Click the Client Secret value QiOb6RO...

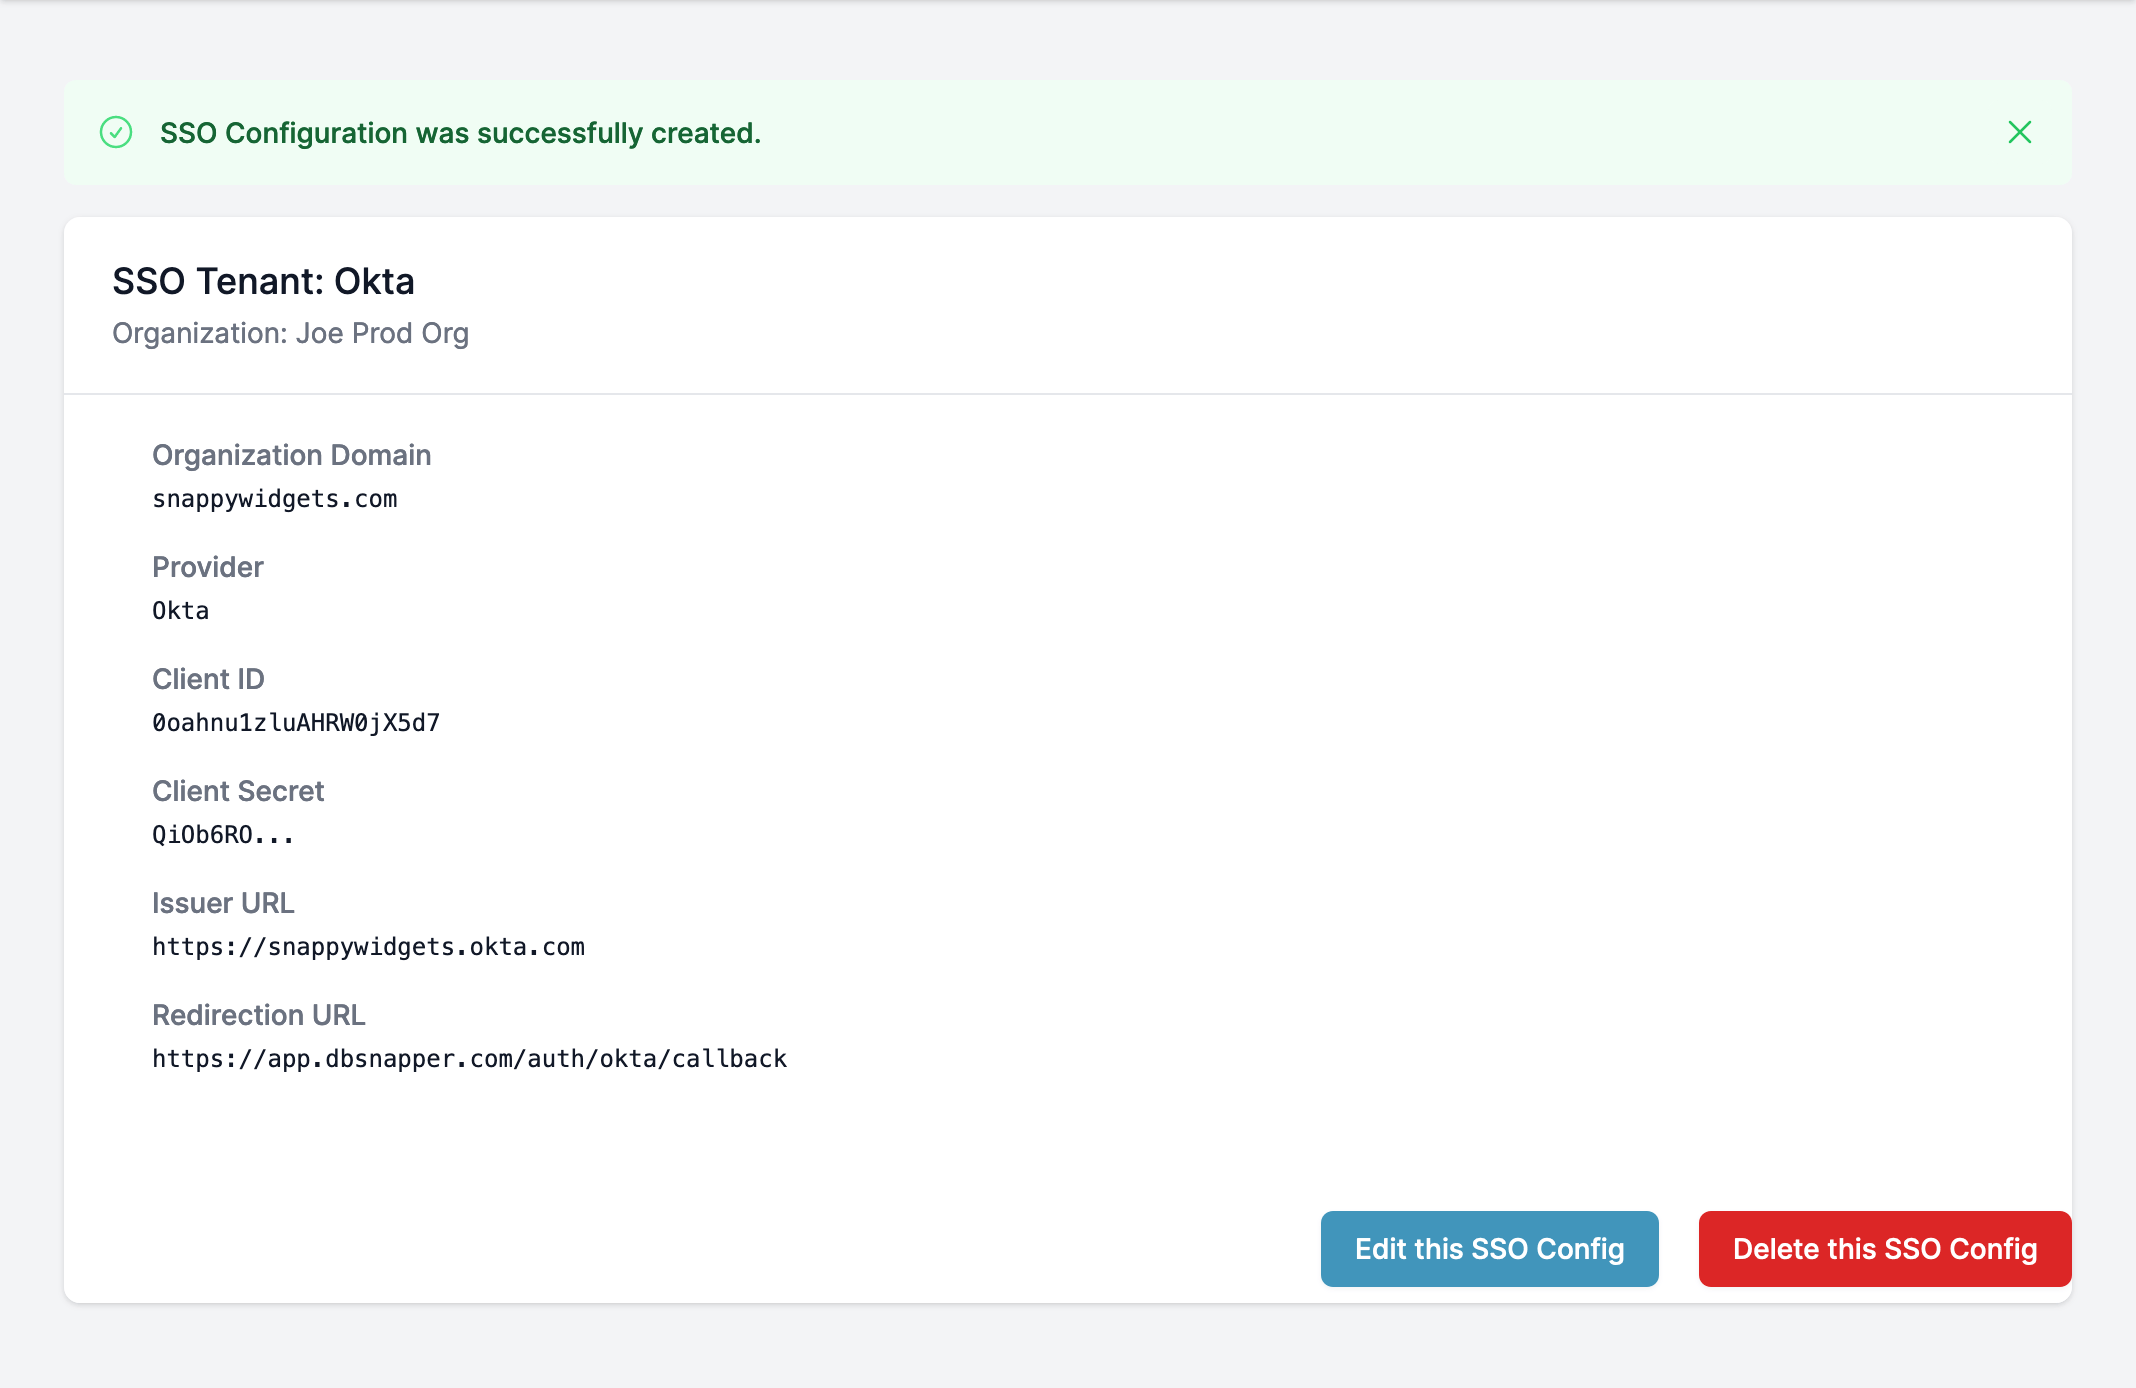223,835
